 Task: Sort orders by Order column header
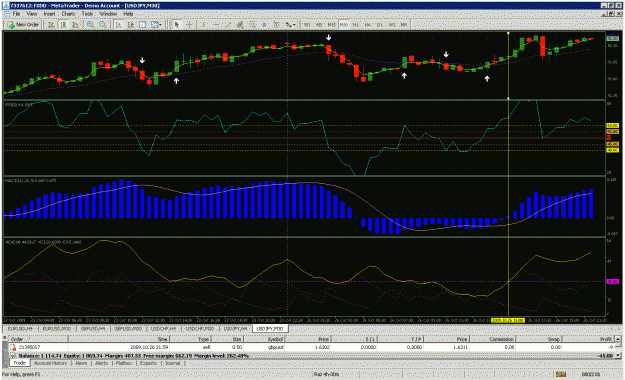click(x=38, y=339)
